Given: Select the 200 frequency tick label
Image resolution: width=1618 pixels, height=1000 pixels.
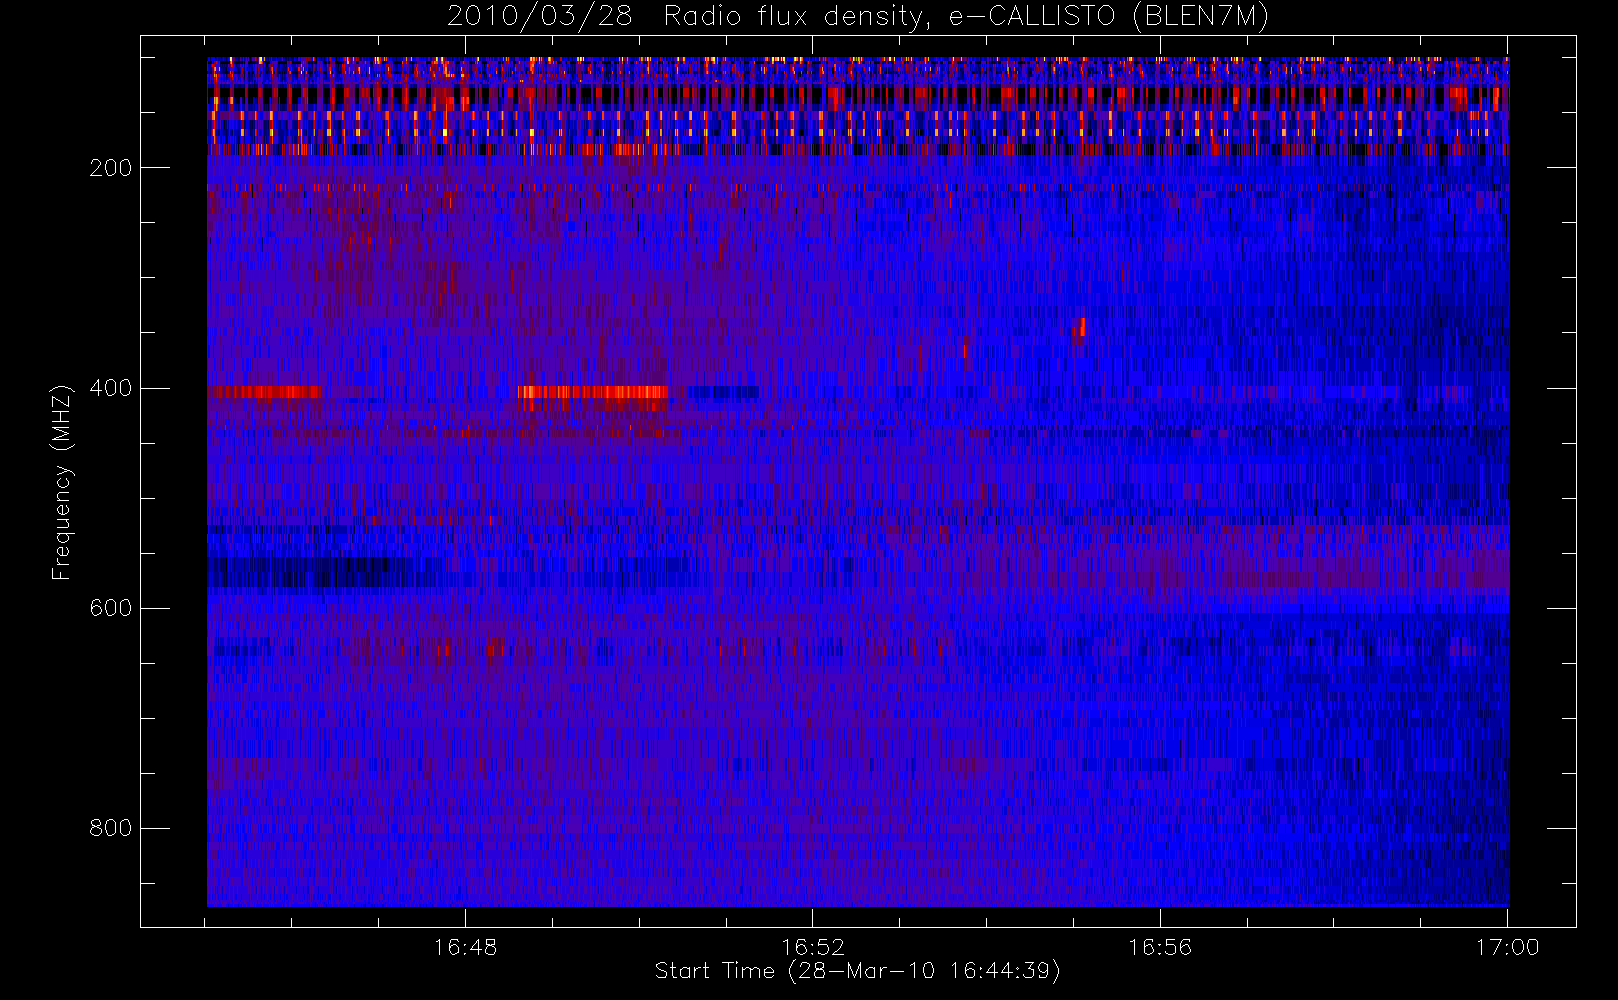Looking at the screenshot, I should pyautogui.click(x=111, y=168).
